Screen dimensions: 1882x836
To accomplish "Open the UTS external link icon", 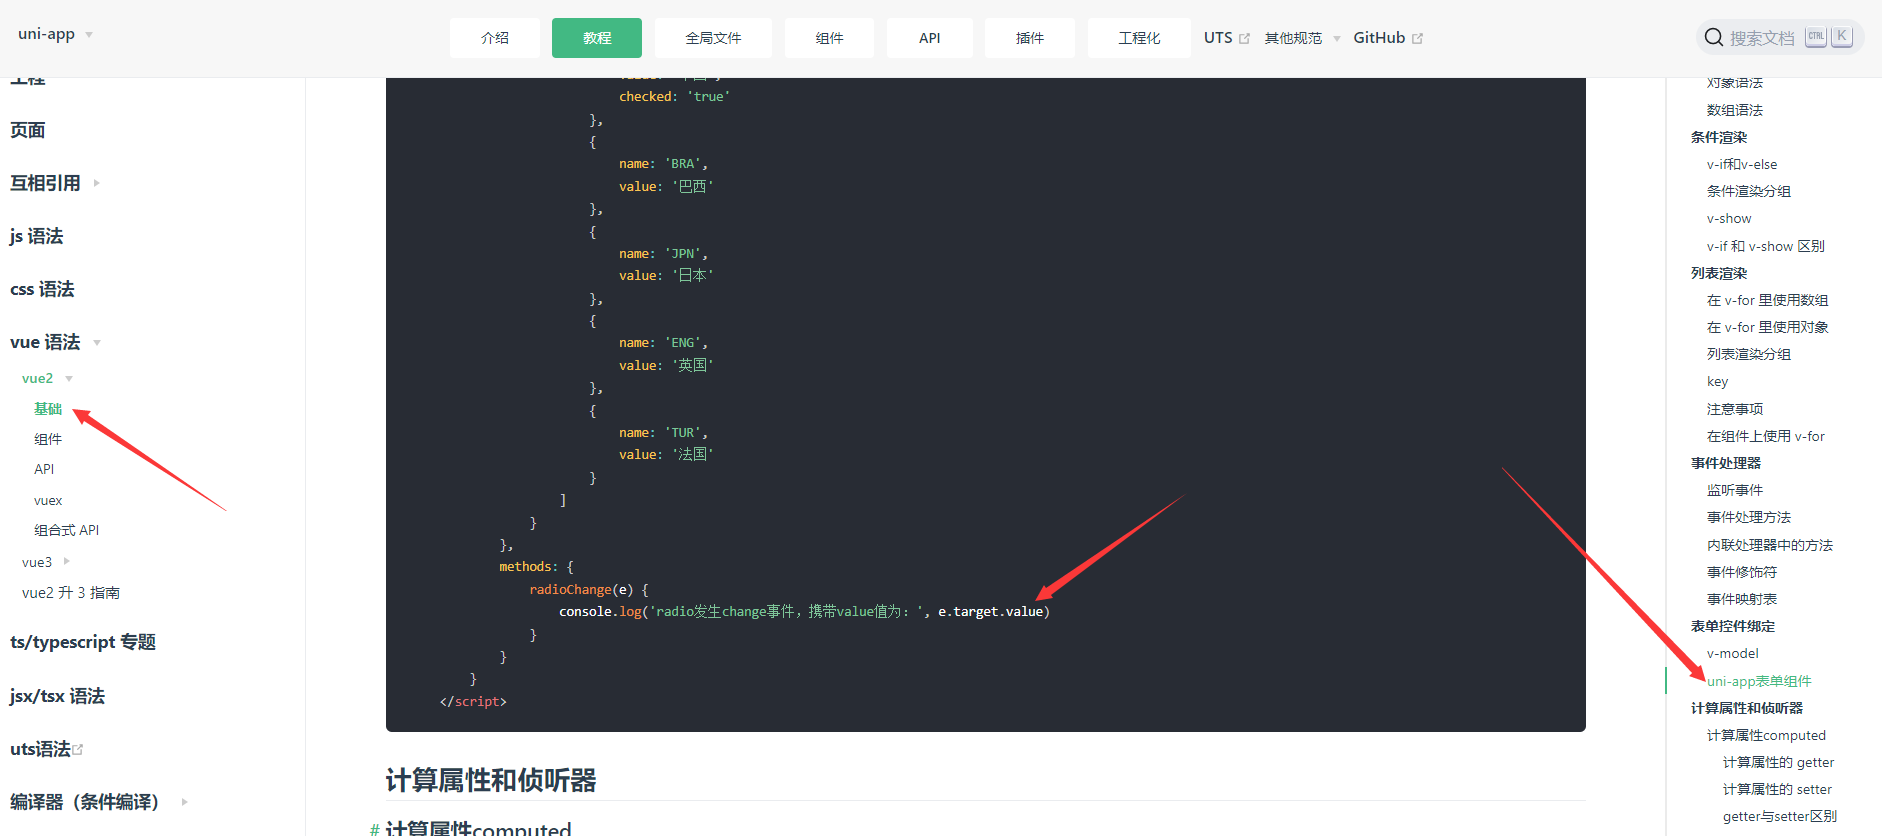I will (1245, 39).
